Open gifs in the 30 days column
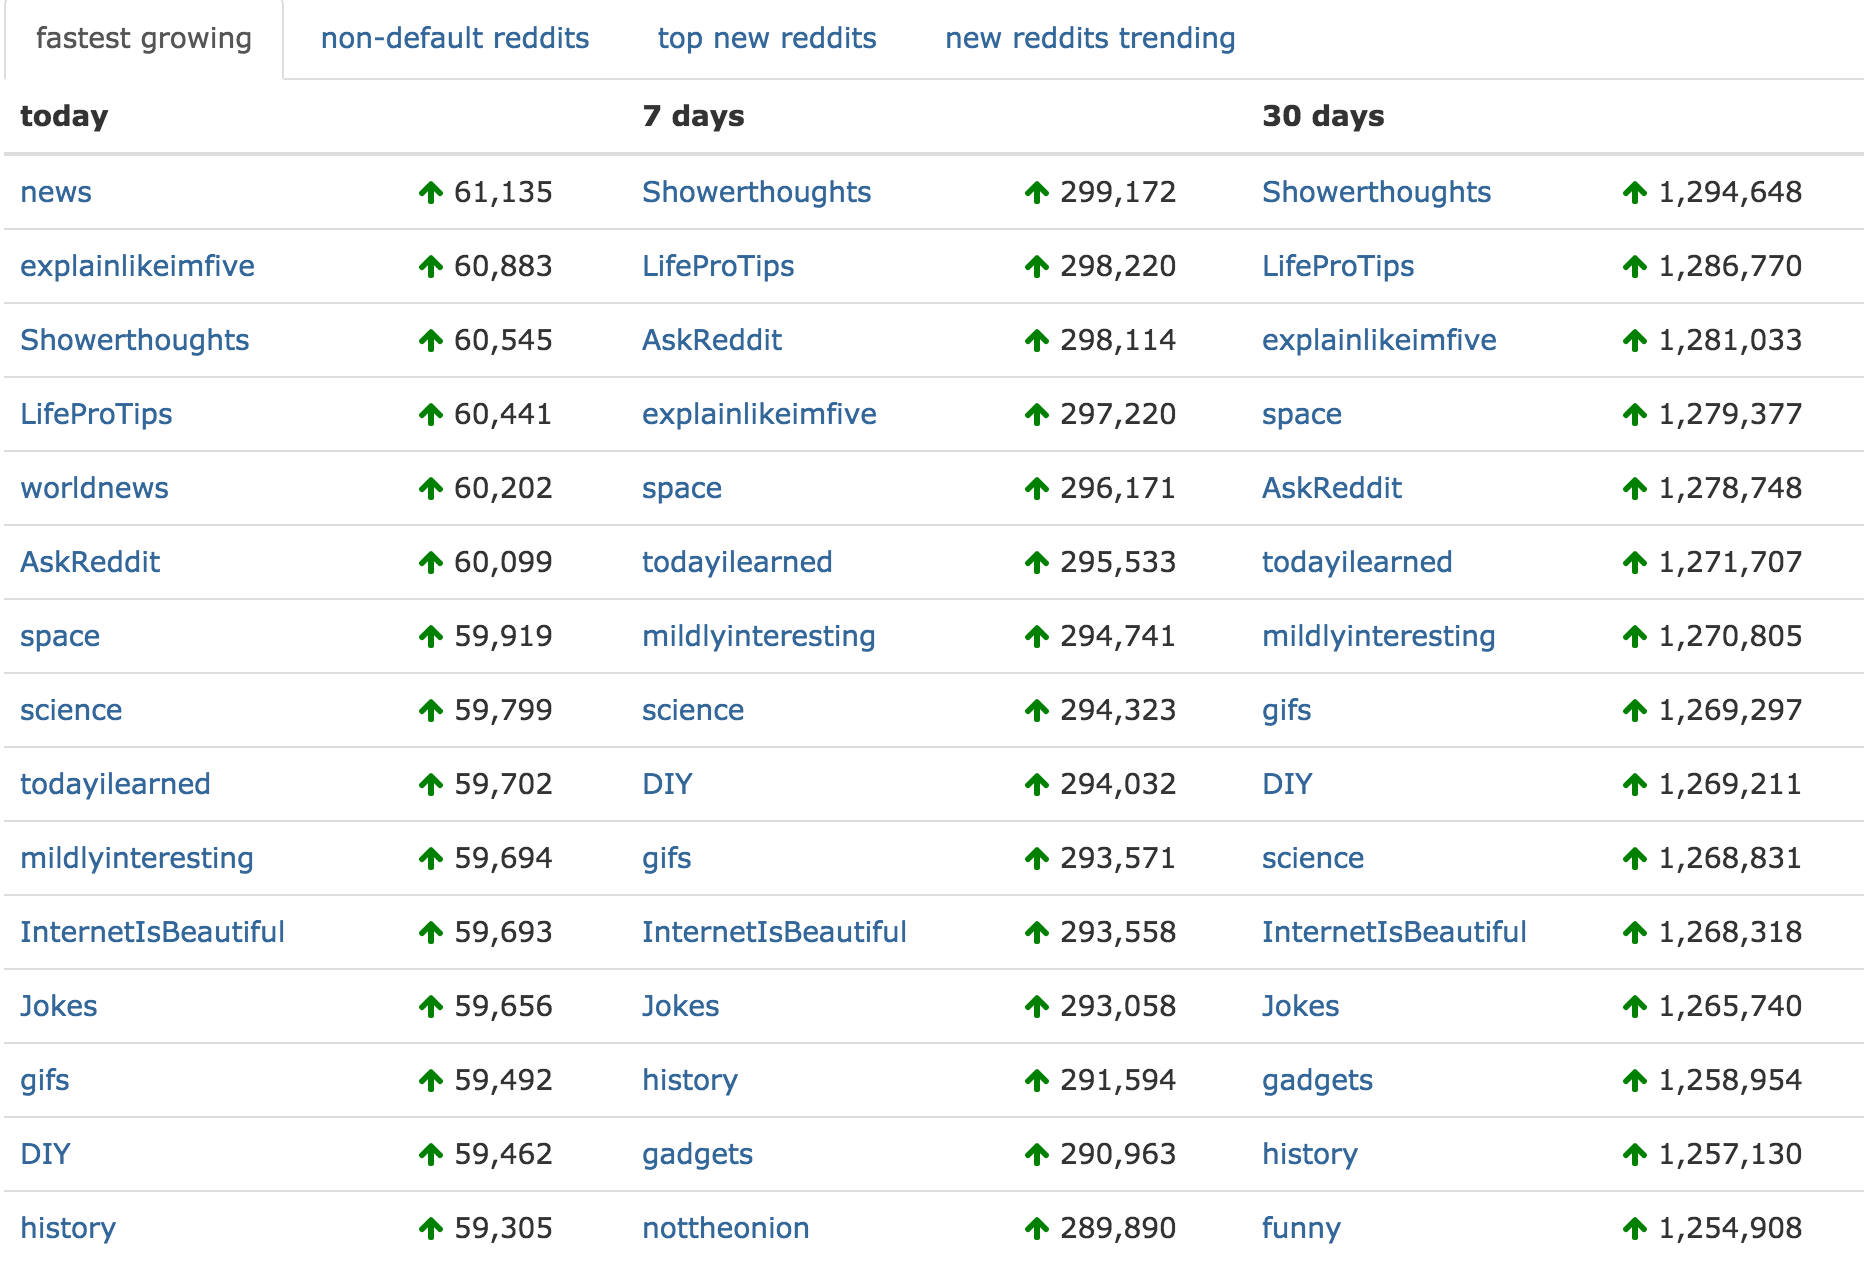The image size is (1874, 1278). pyautogui.click(x=1287, y=710)
